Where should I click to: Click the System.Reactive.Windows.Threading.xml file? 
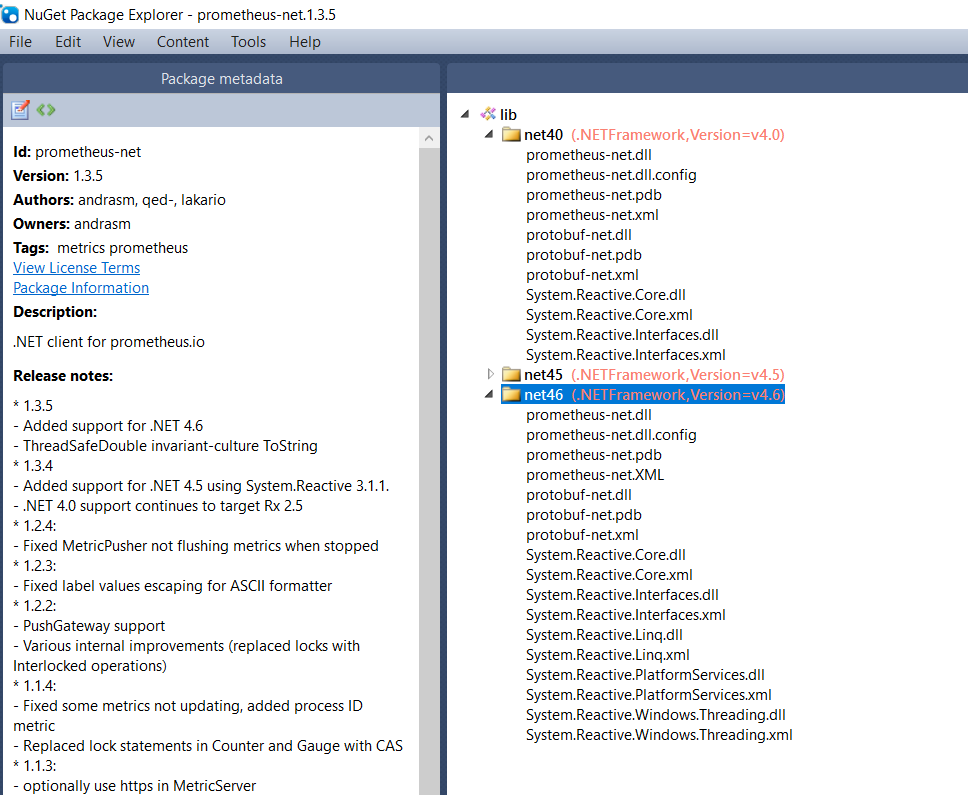pos(658,734)
